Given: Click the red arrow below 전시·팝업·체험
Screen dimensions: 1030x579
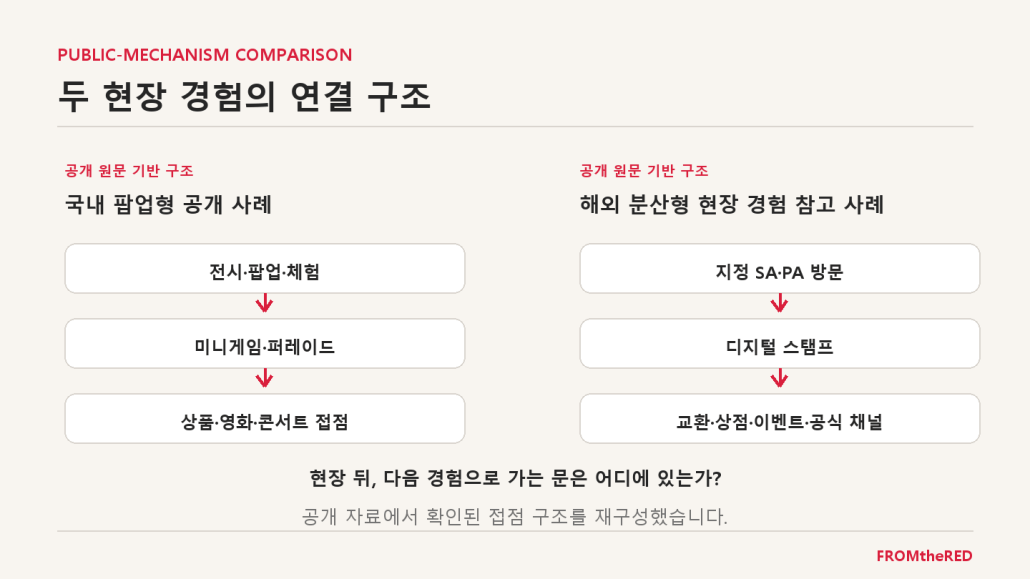Looking at the screenshot, I should (x=265, y=304).
